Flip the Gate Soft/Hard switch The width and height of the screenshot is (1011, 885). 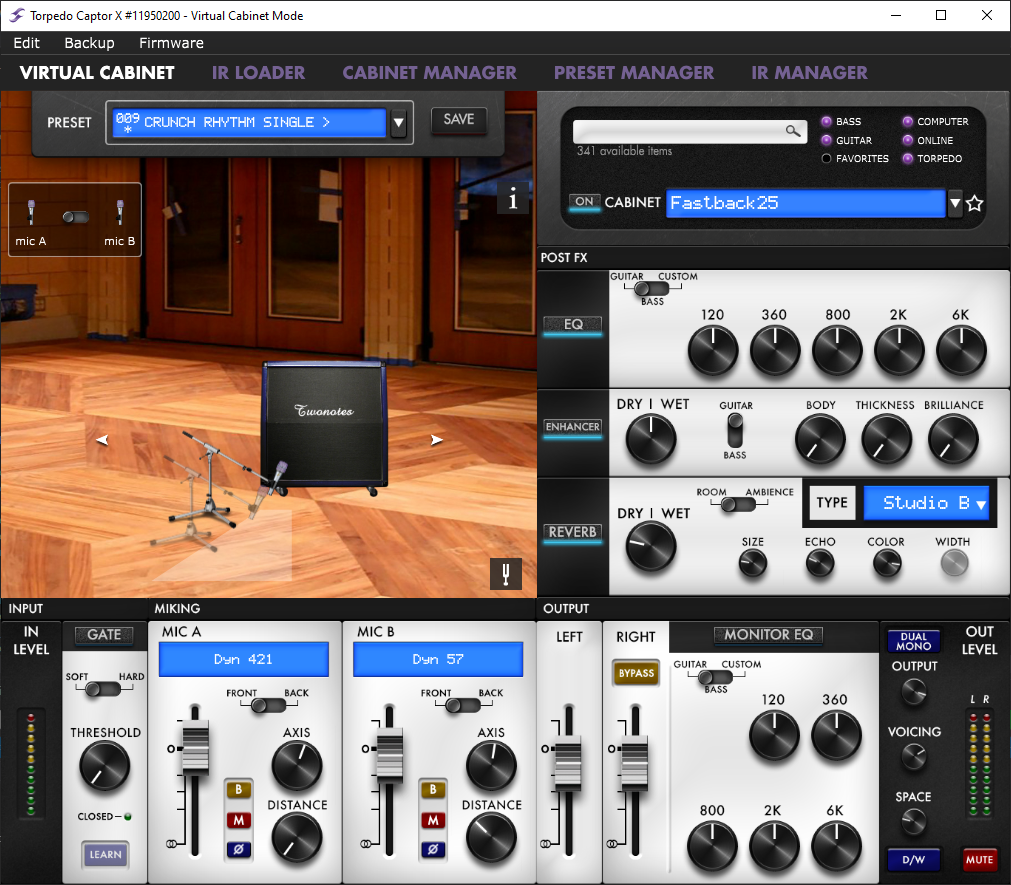[103, 690]
